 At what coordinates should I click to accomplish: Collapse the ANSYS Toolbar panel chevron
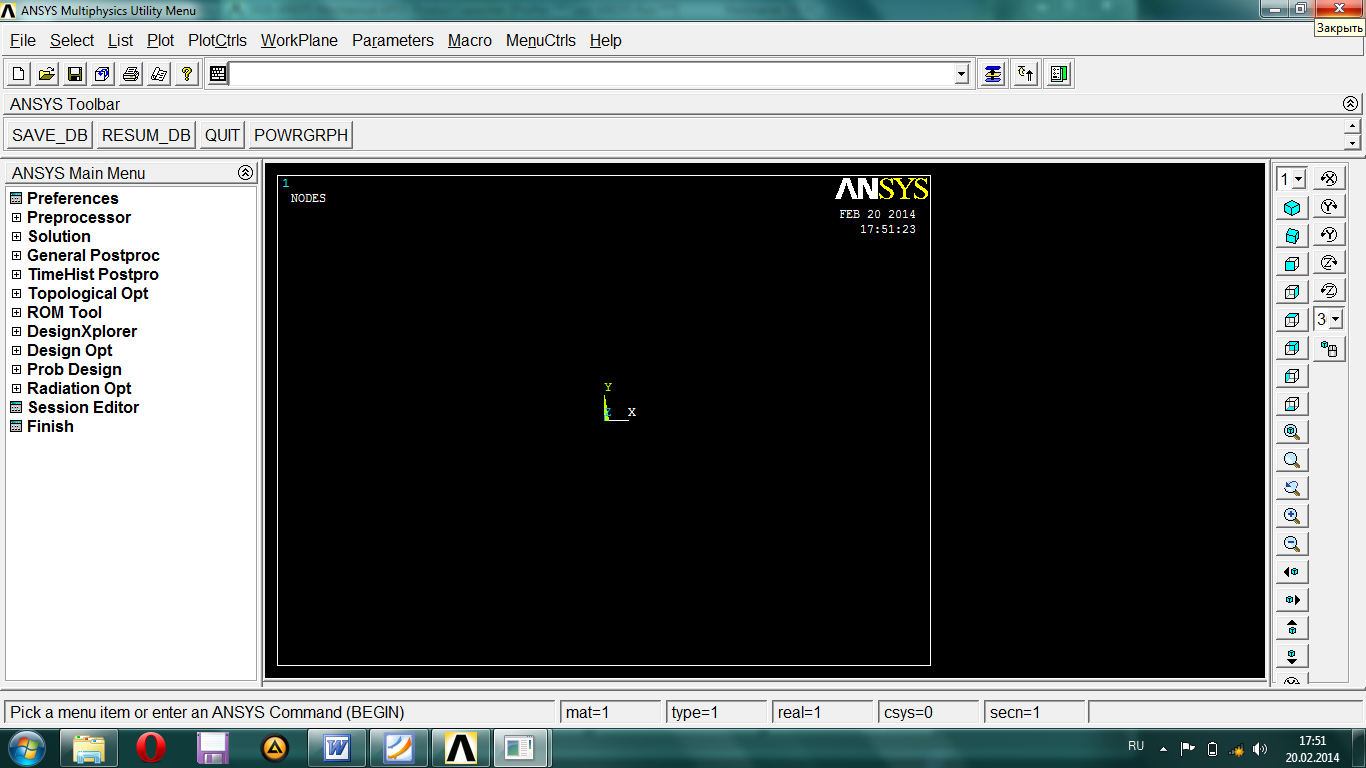click(x=1350, y=104)
